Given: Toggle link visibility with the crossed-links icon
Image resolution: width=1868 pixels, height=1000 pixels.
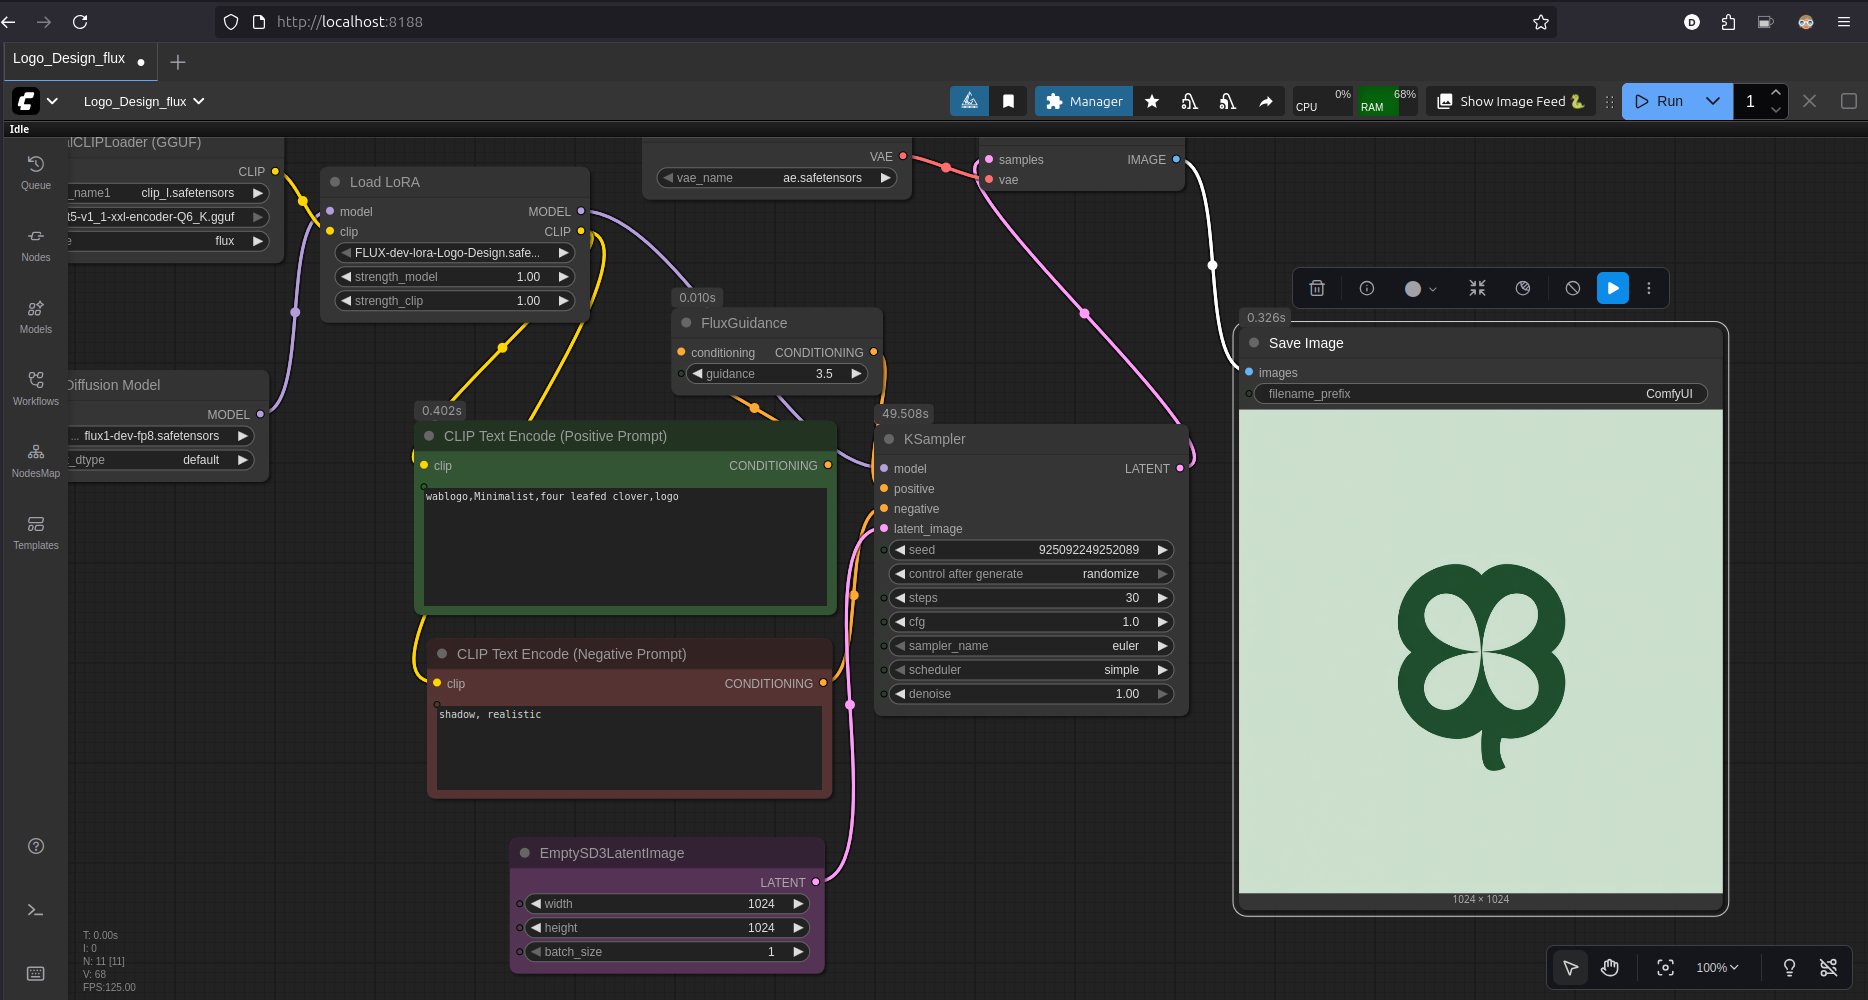Looking at the screenshot, I should (x=1829, y=967).
